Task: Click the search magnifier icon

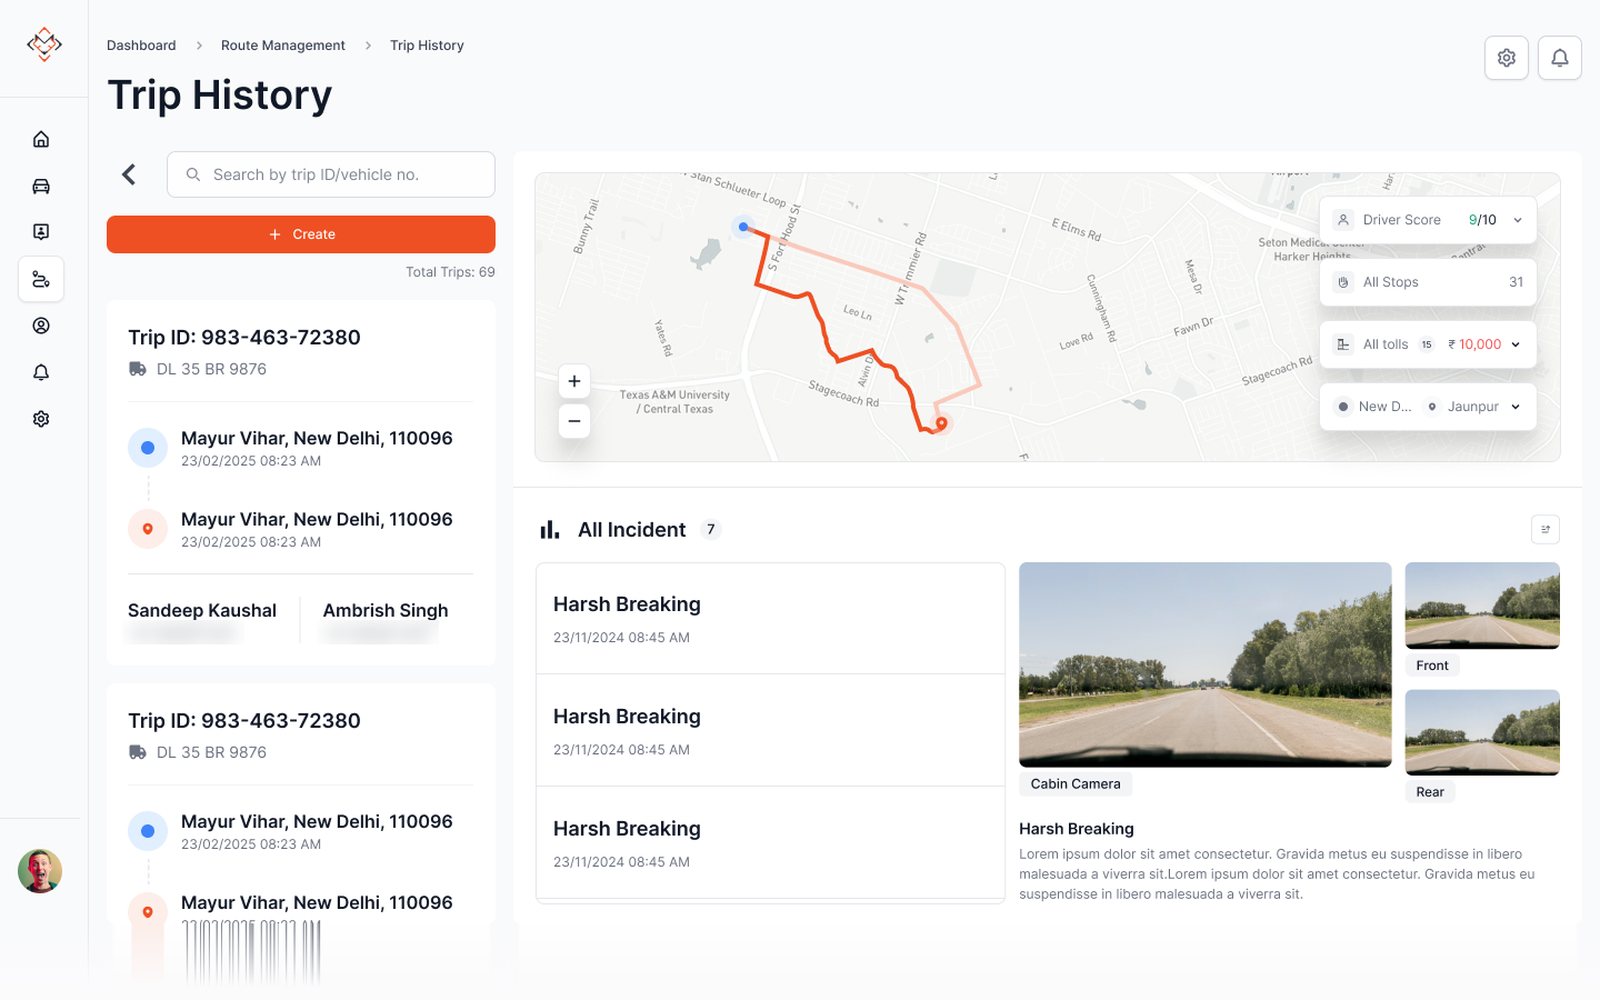Action: point(193,174)
